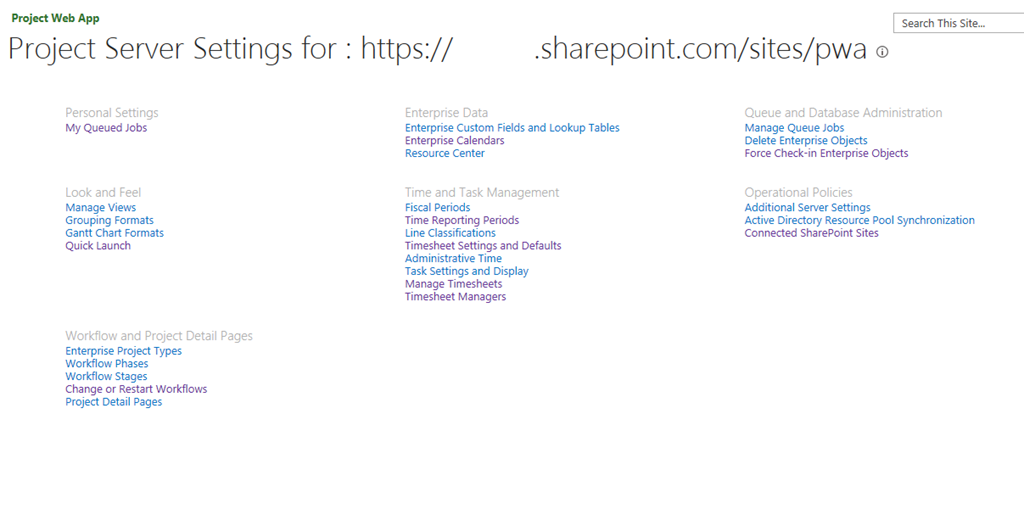The height and width of the screenshot is (509, 1024).
Task: Open Enterprise Custom Fields and Lookup Tables
Action: tap(512, 128)
